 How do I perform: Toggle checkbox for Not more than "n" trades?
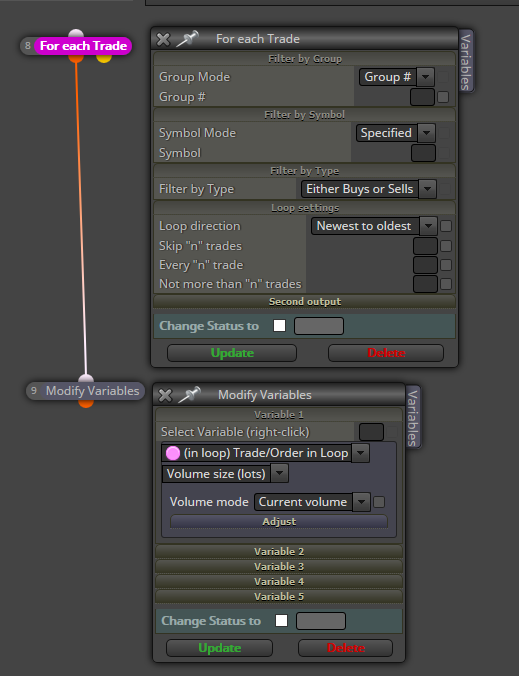(x=446, y=284)
